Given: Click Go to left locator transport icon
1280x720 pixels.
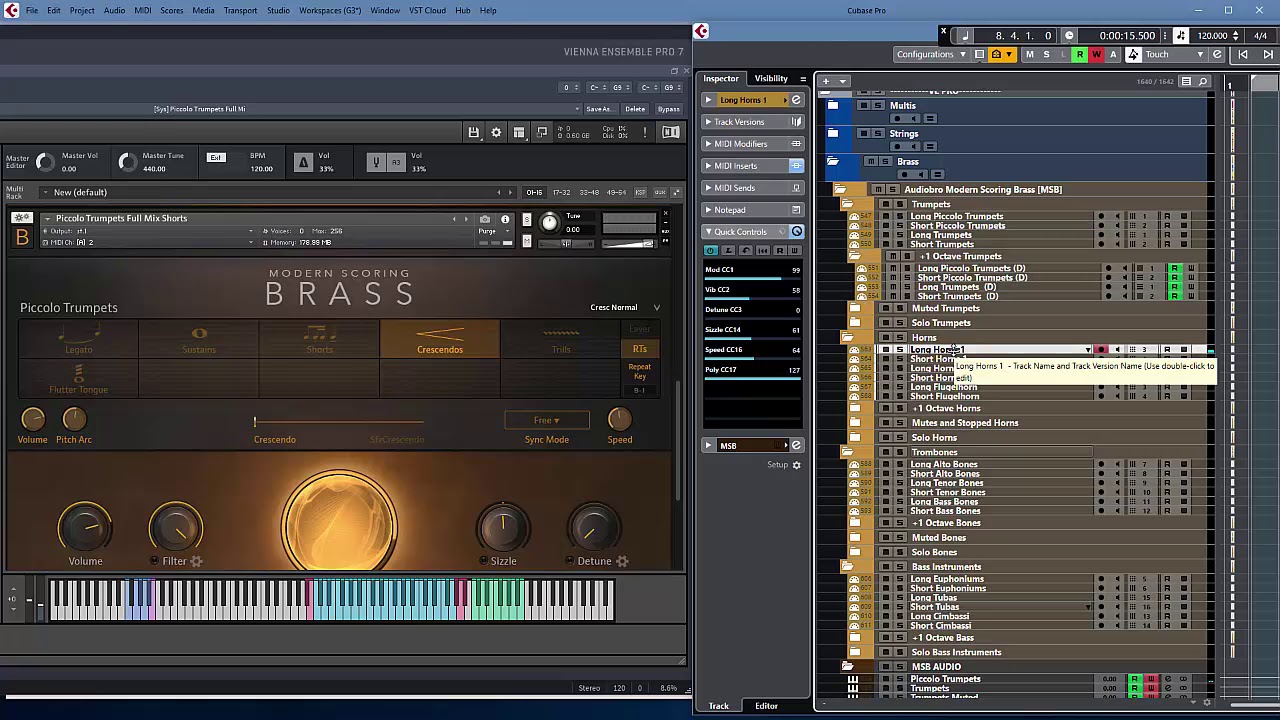Looking at the screenshot, I should (x=1243, y=54).
